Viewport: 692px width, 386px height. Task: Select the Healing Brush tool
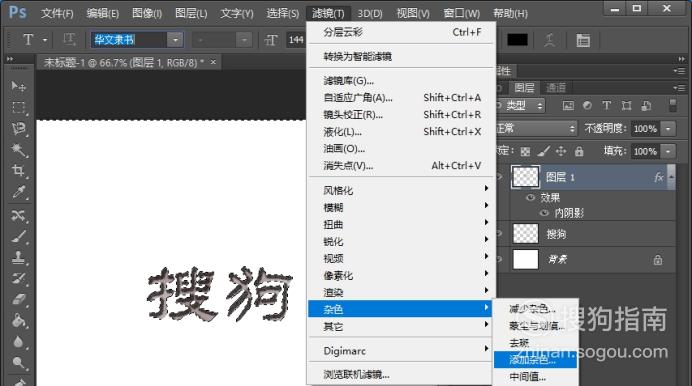click(x=18, y=215)
